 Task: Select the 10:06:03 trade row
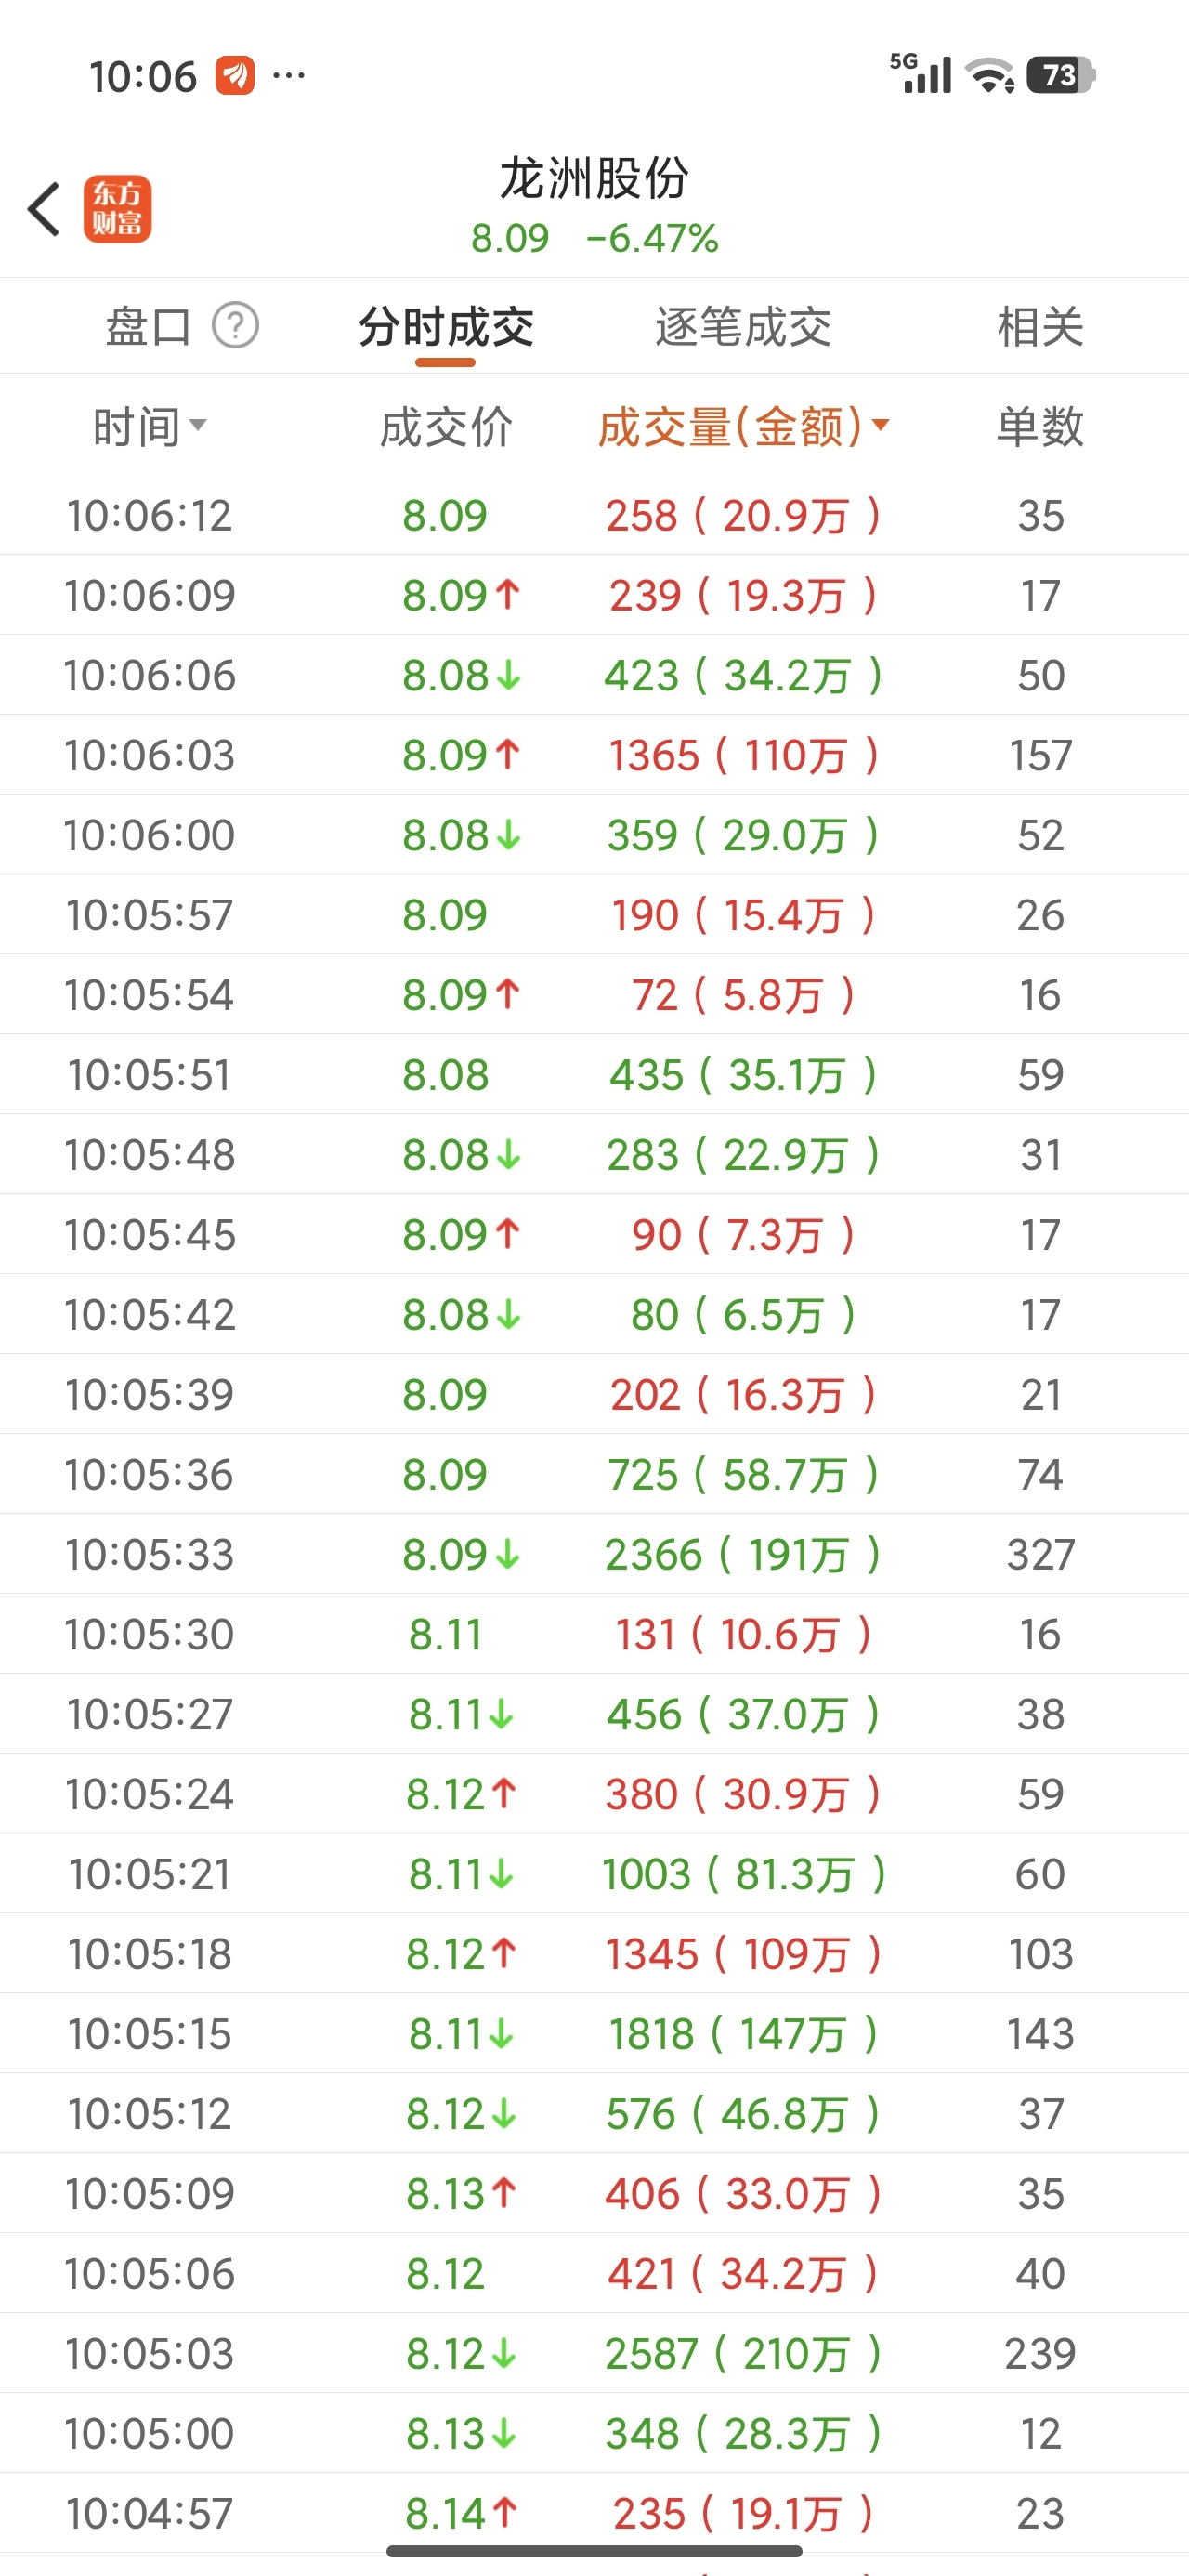(x=594, y=755)
